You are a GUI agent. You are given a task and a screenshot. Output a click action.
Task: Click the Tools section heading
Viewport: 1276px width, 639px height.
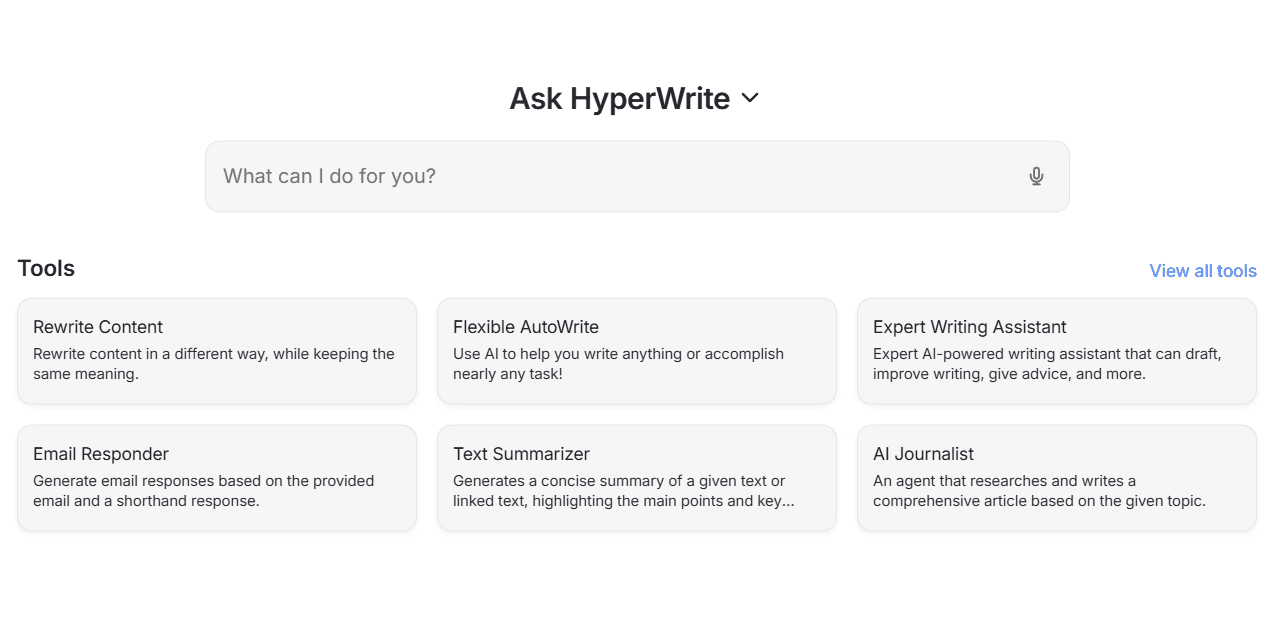pos(46,268)
